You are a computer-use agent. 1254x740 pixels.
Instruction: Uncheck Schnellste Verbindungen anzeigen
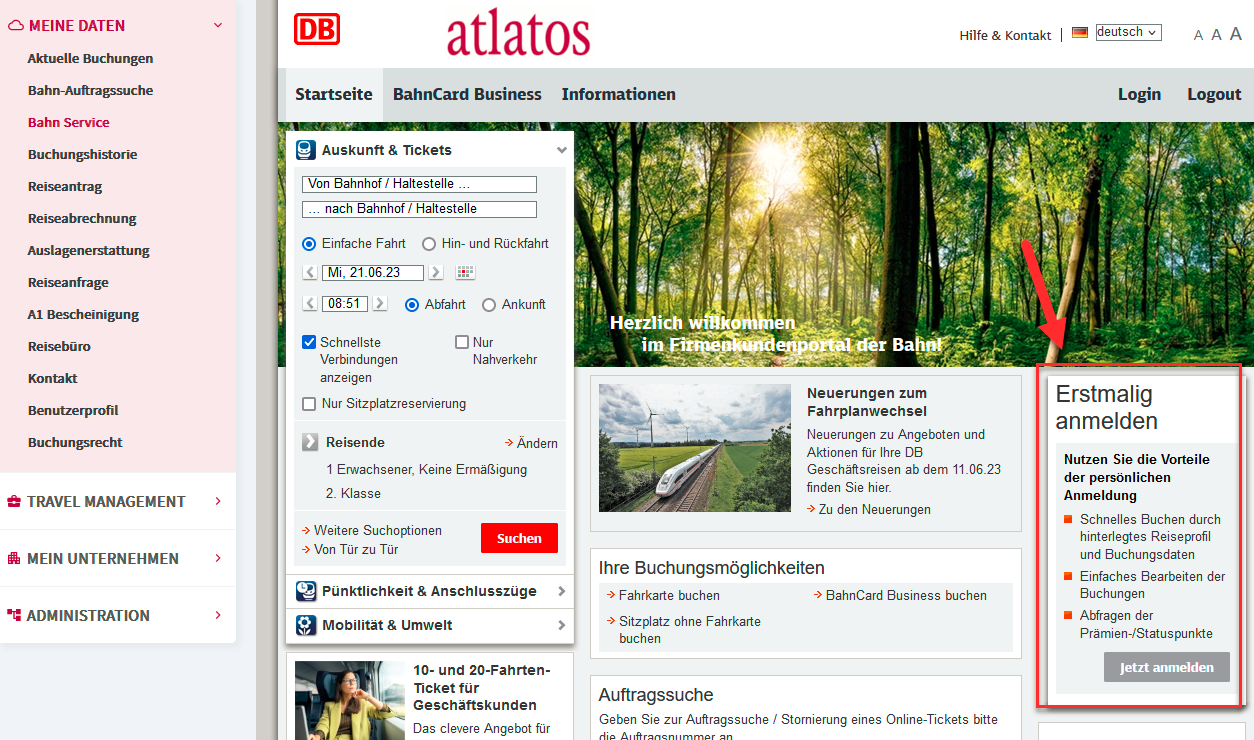point(309,342)
